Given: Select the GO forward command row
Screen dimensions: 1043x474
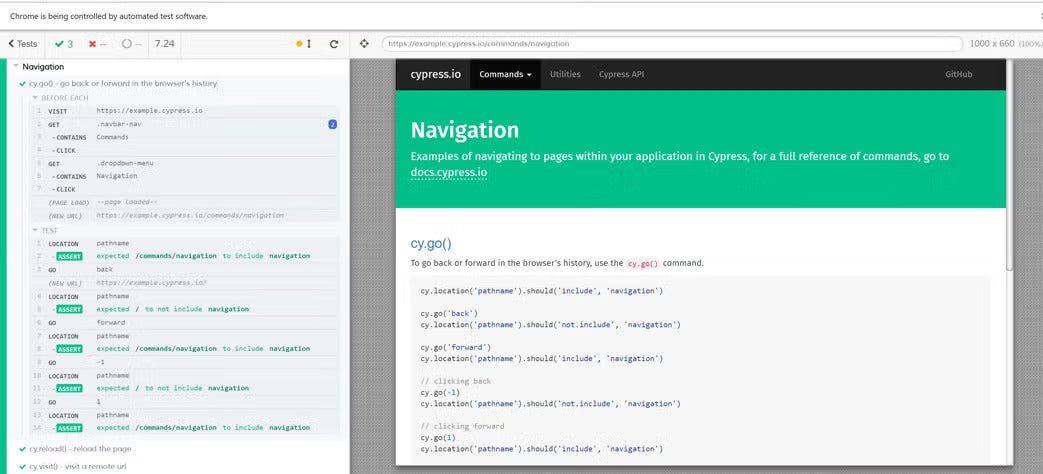Looking at the screenshot, I should point(185,322).
